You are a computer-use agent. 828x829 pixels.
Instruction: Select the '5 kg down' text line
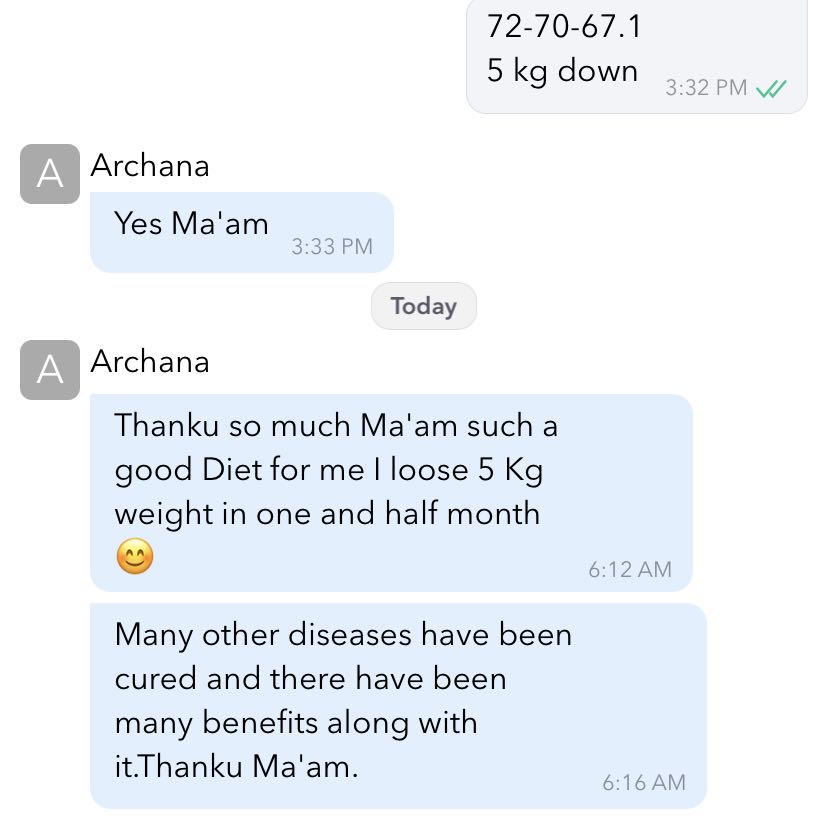pyautogui.click(x=562, y=71)
